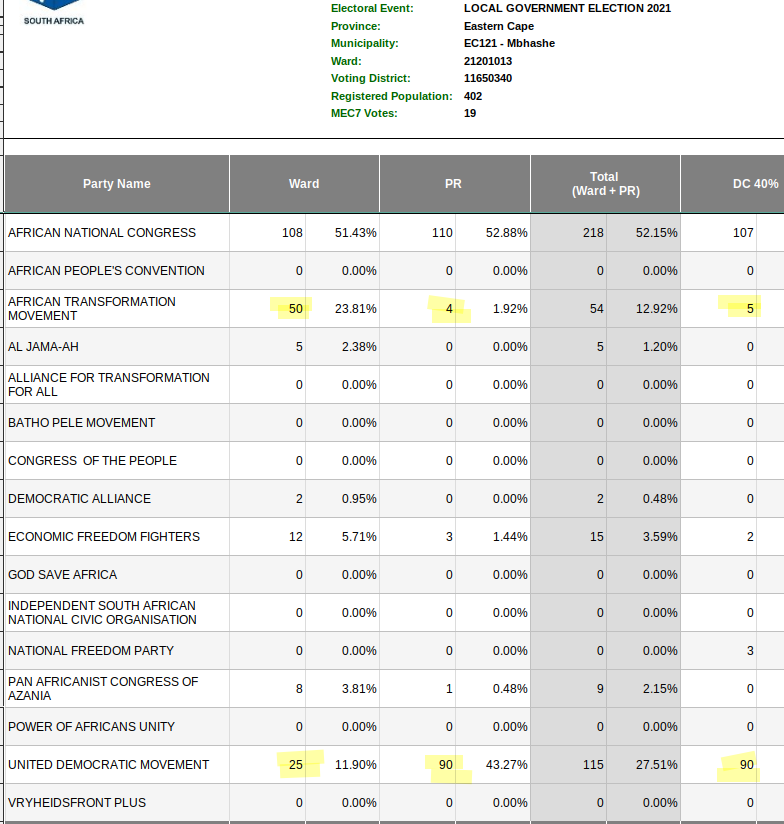Screen dimensions: 784x824
Task: Click PAC total percentage 2.15%
Action: coord(661,688)
